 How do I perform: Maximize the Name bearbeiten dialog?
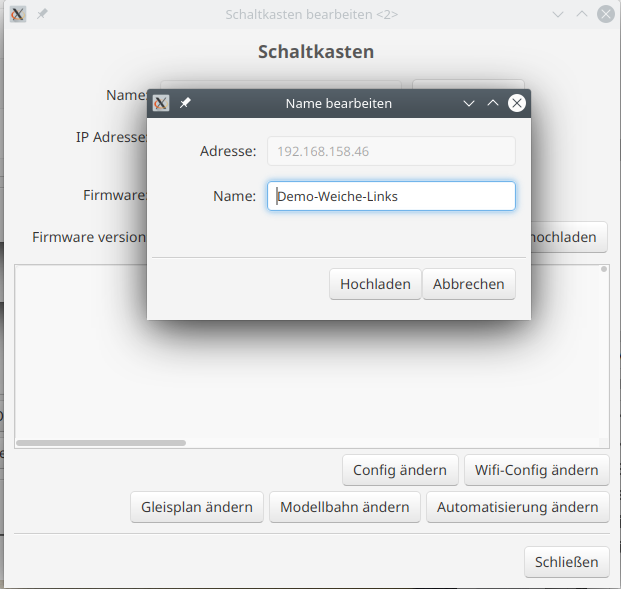pos(492,103)
